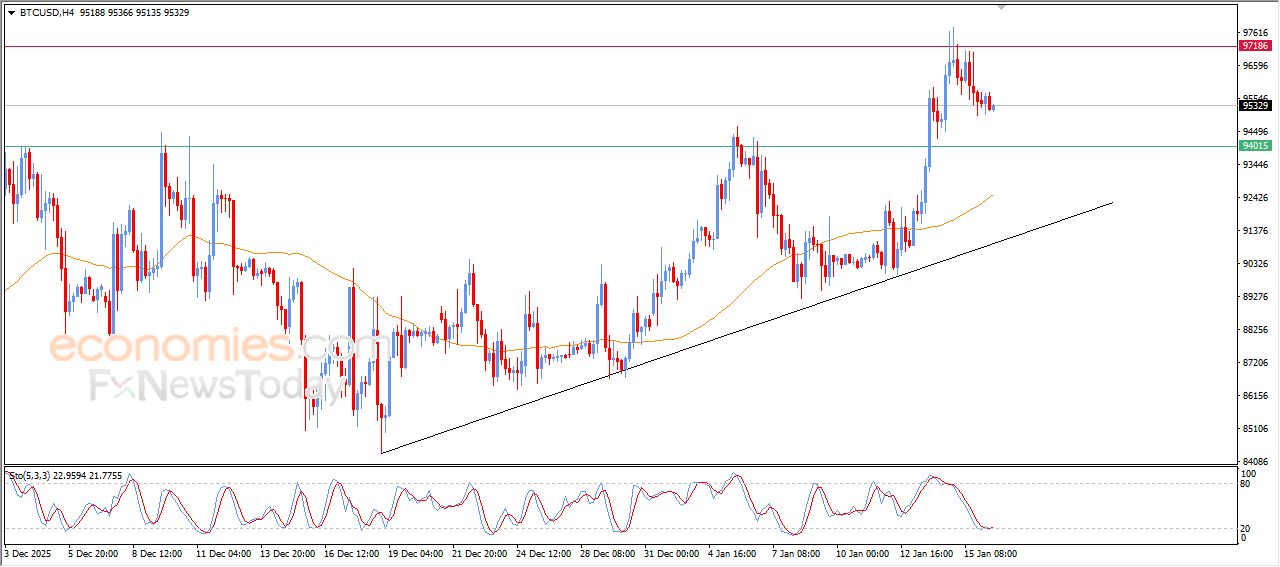Click the 97616 value on price axis
Viewport: 1280px width, 567px height.
coord(1254,32)
